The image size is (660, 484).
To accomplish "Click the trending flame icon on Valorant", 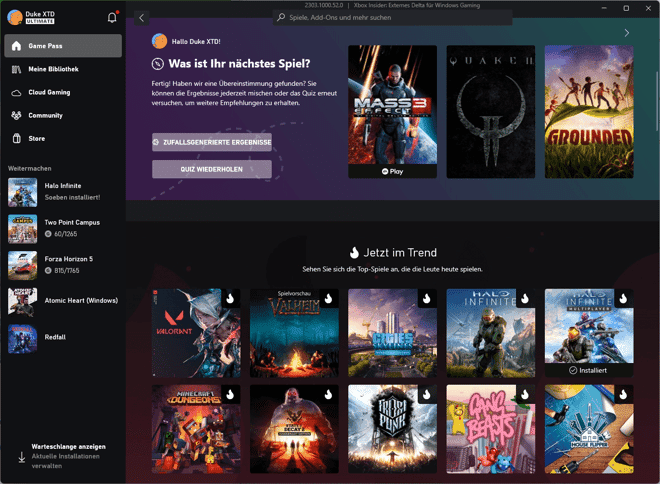I will click(x=230, y=298).
